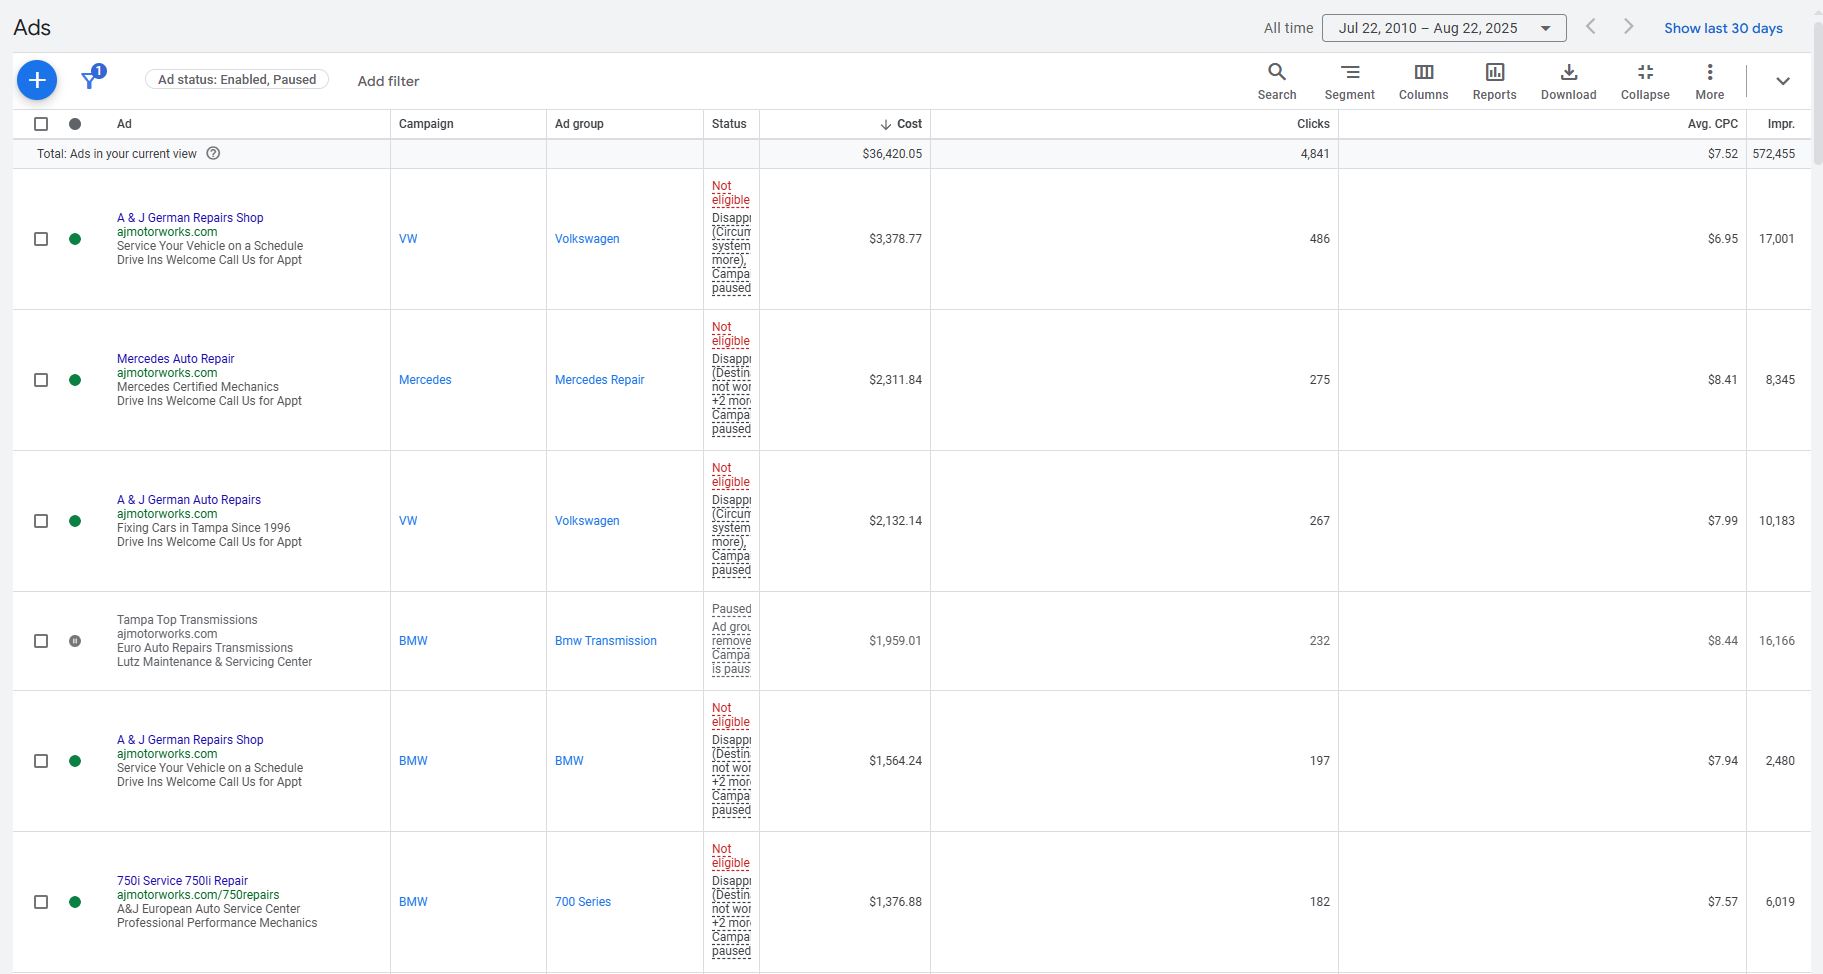This screenshot has width=1823, height=974.
Task: Click the blue plus button to create ad
Action: [37, 80]
